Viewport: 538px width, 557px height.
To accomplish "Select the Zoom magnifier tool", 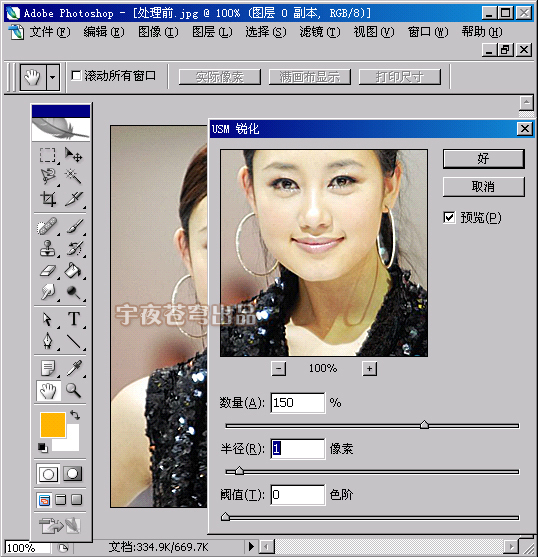I will (74, 390).
